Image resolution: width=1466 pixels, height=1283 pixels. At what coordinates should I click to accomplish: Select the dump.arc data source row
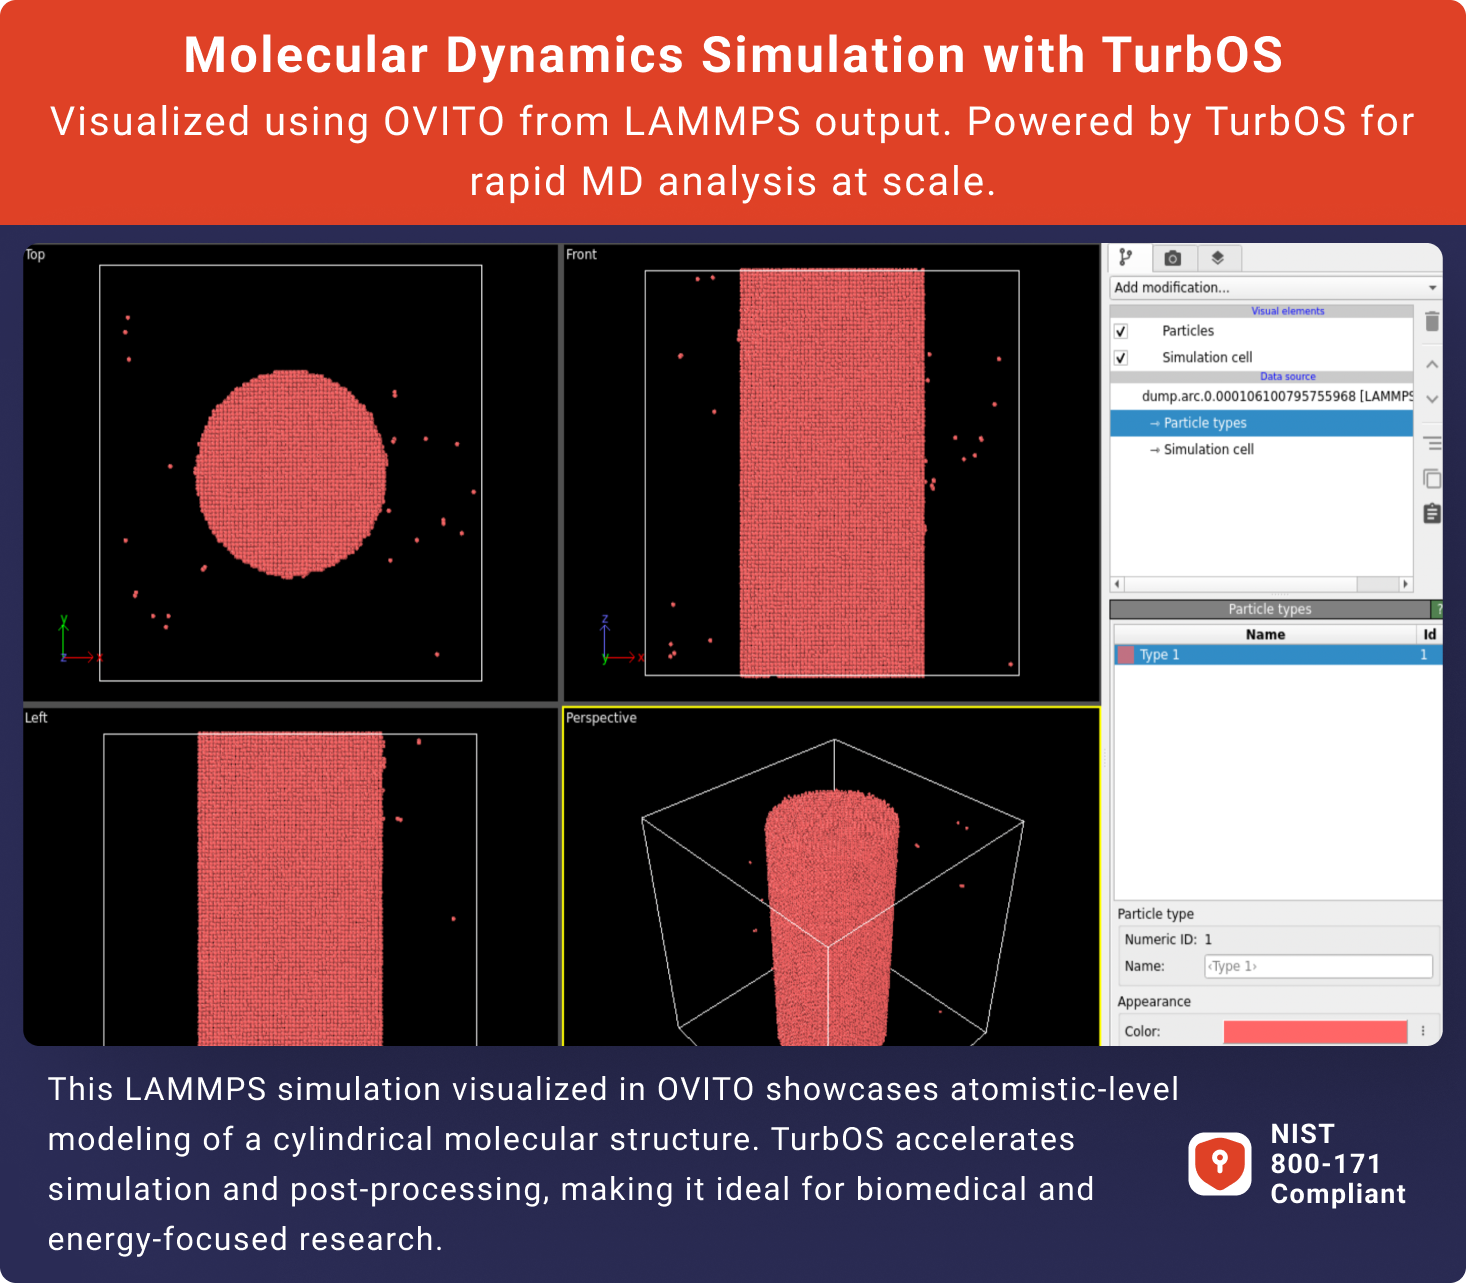pos(1262,396)
